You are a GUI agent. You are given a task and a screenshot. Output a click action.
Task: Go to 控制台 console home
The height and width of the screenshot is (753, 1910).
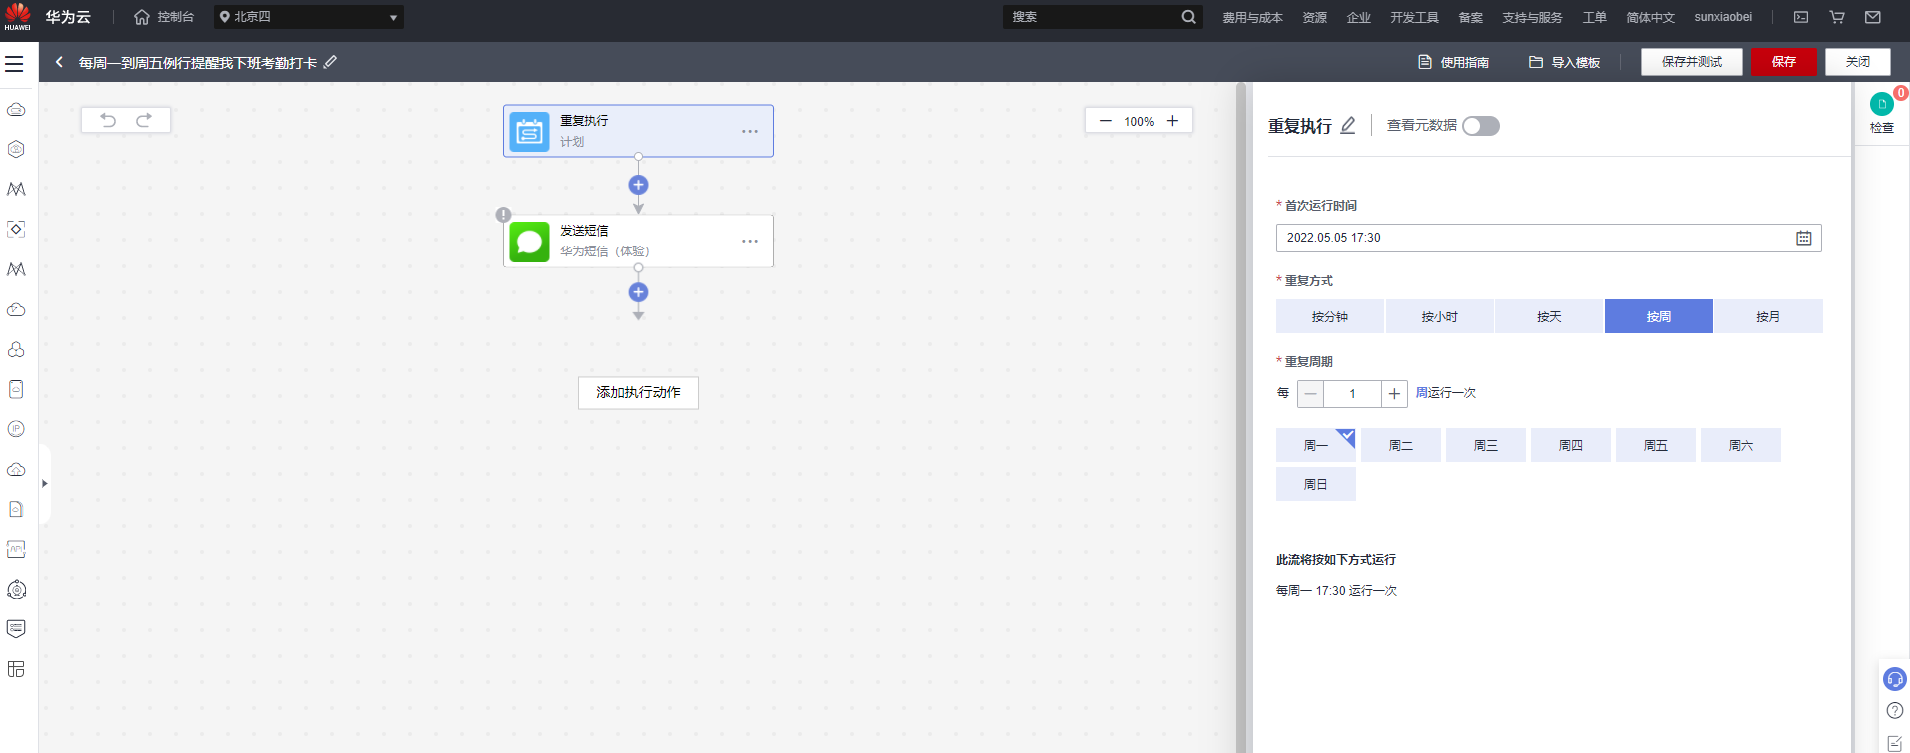pos(165,17)
